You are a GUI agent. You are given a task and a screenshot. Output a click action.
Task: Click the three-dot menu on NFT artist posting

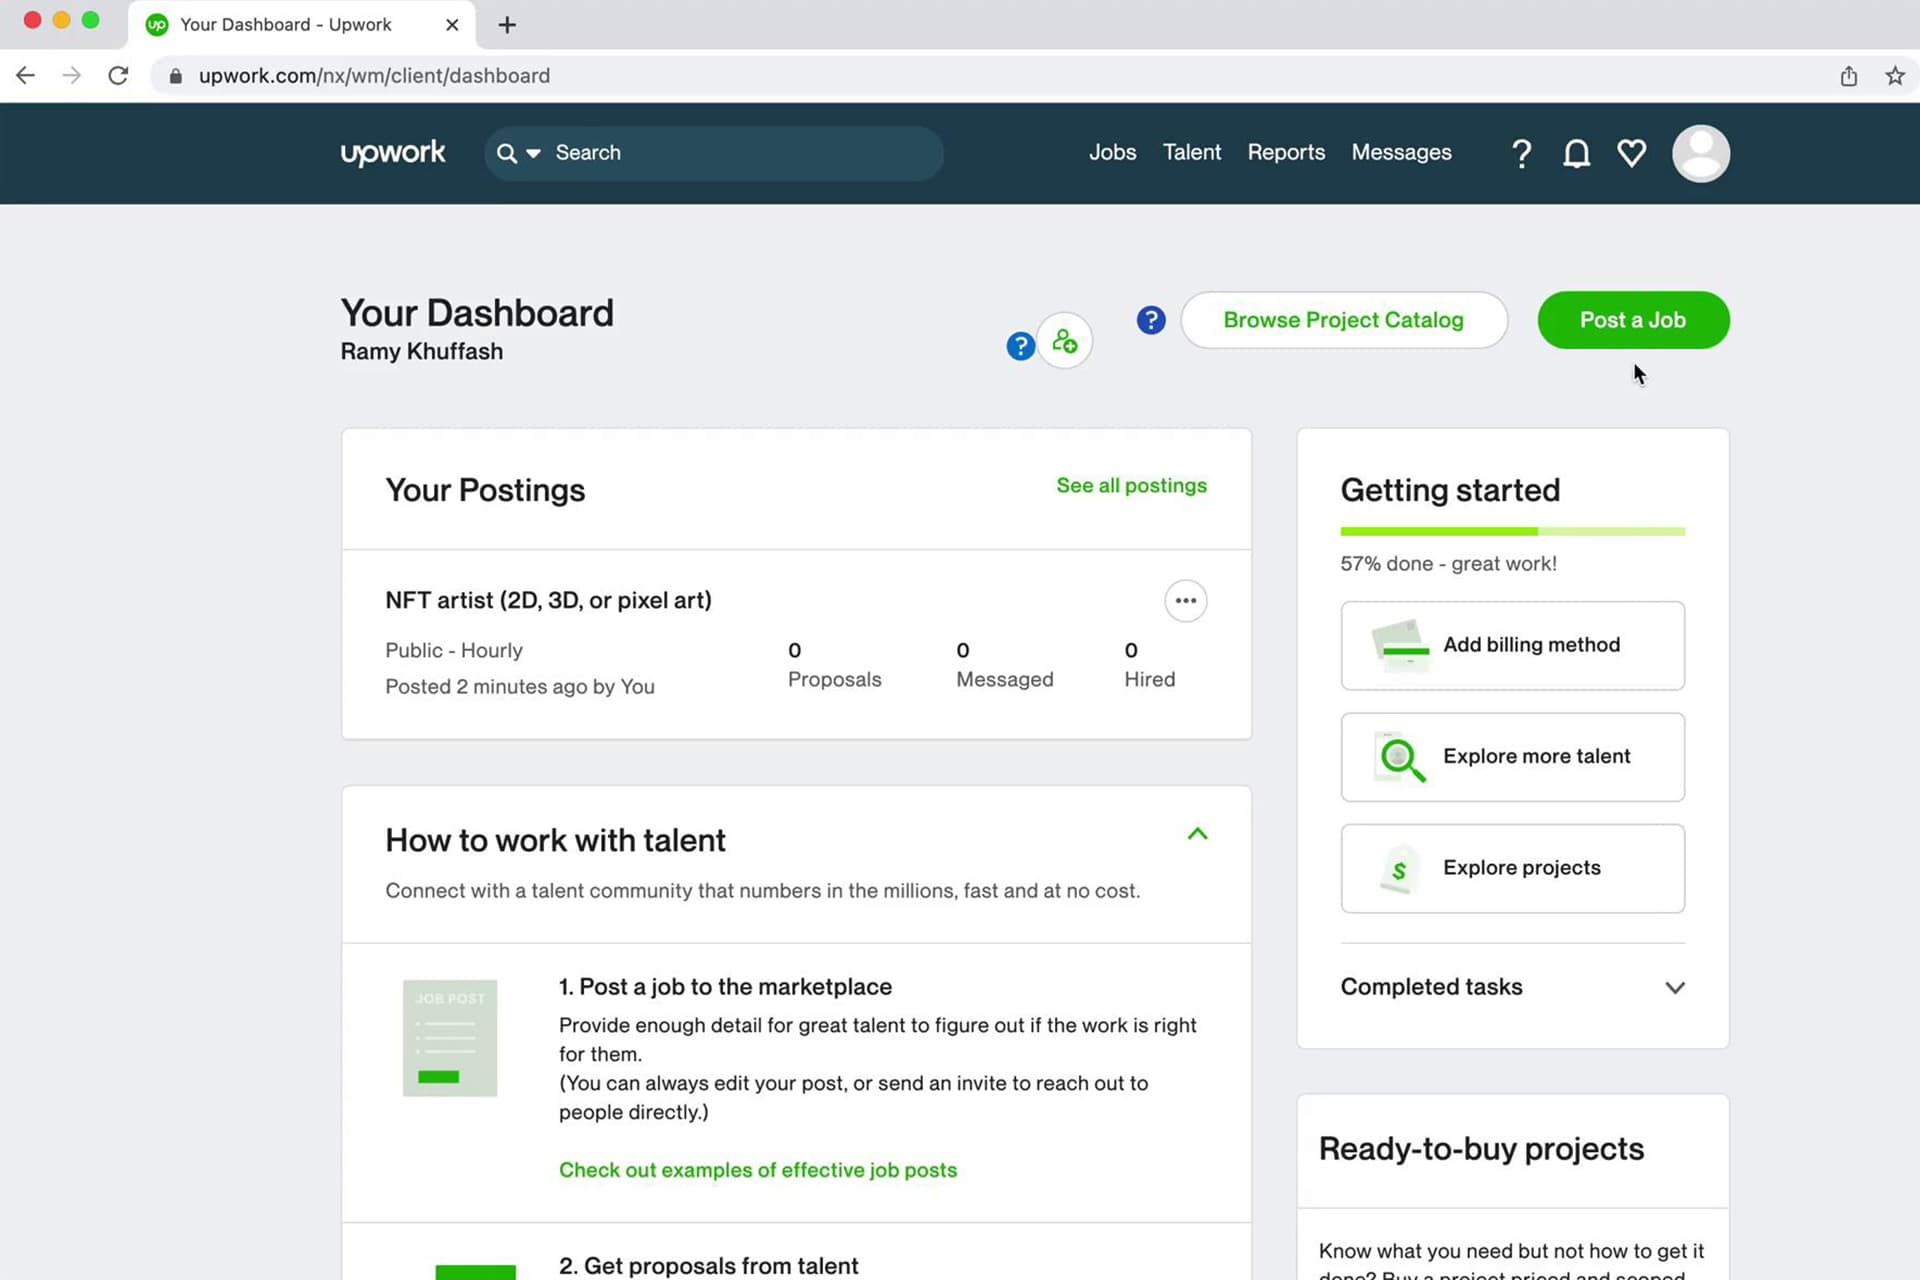(x=1186, y=599)
